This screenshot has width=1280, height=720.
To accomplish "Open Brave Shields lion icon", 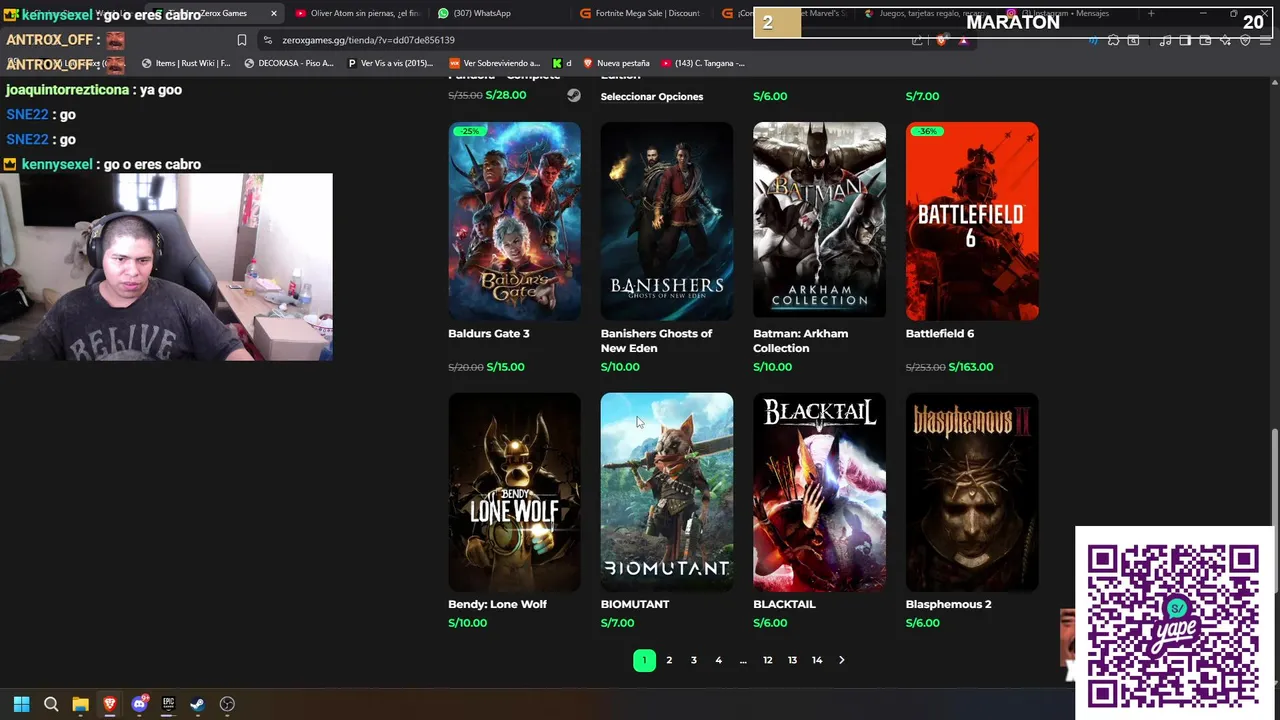I will (941, 41).
